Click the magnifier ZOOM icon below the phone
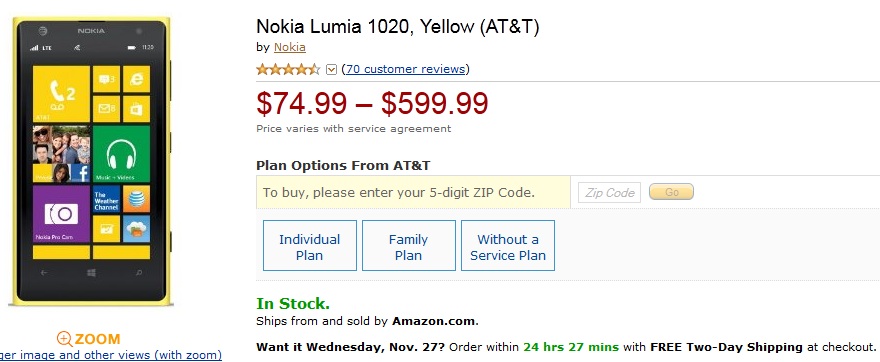The width and height of the screenshot is (880, 362). coord(65,339)
